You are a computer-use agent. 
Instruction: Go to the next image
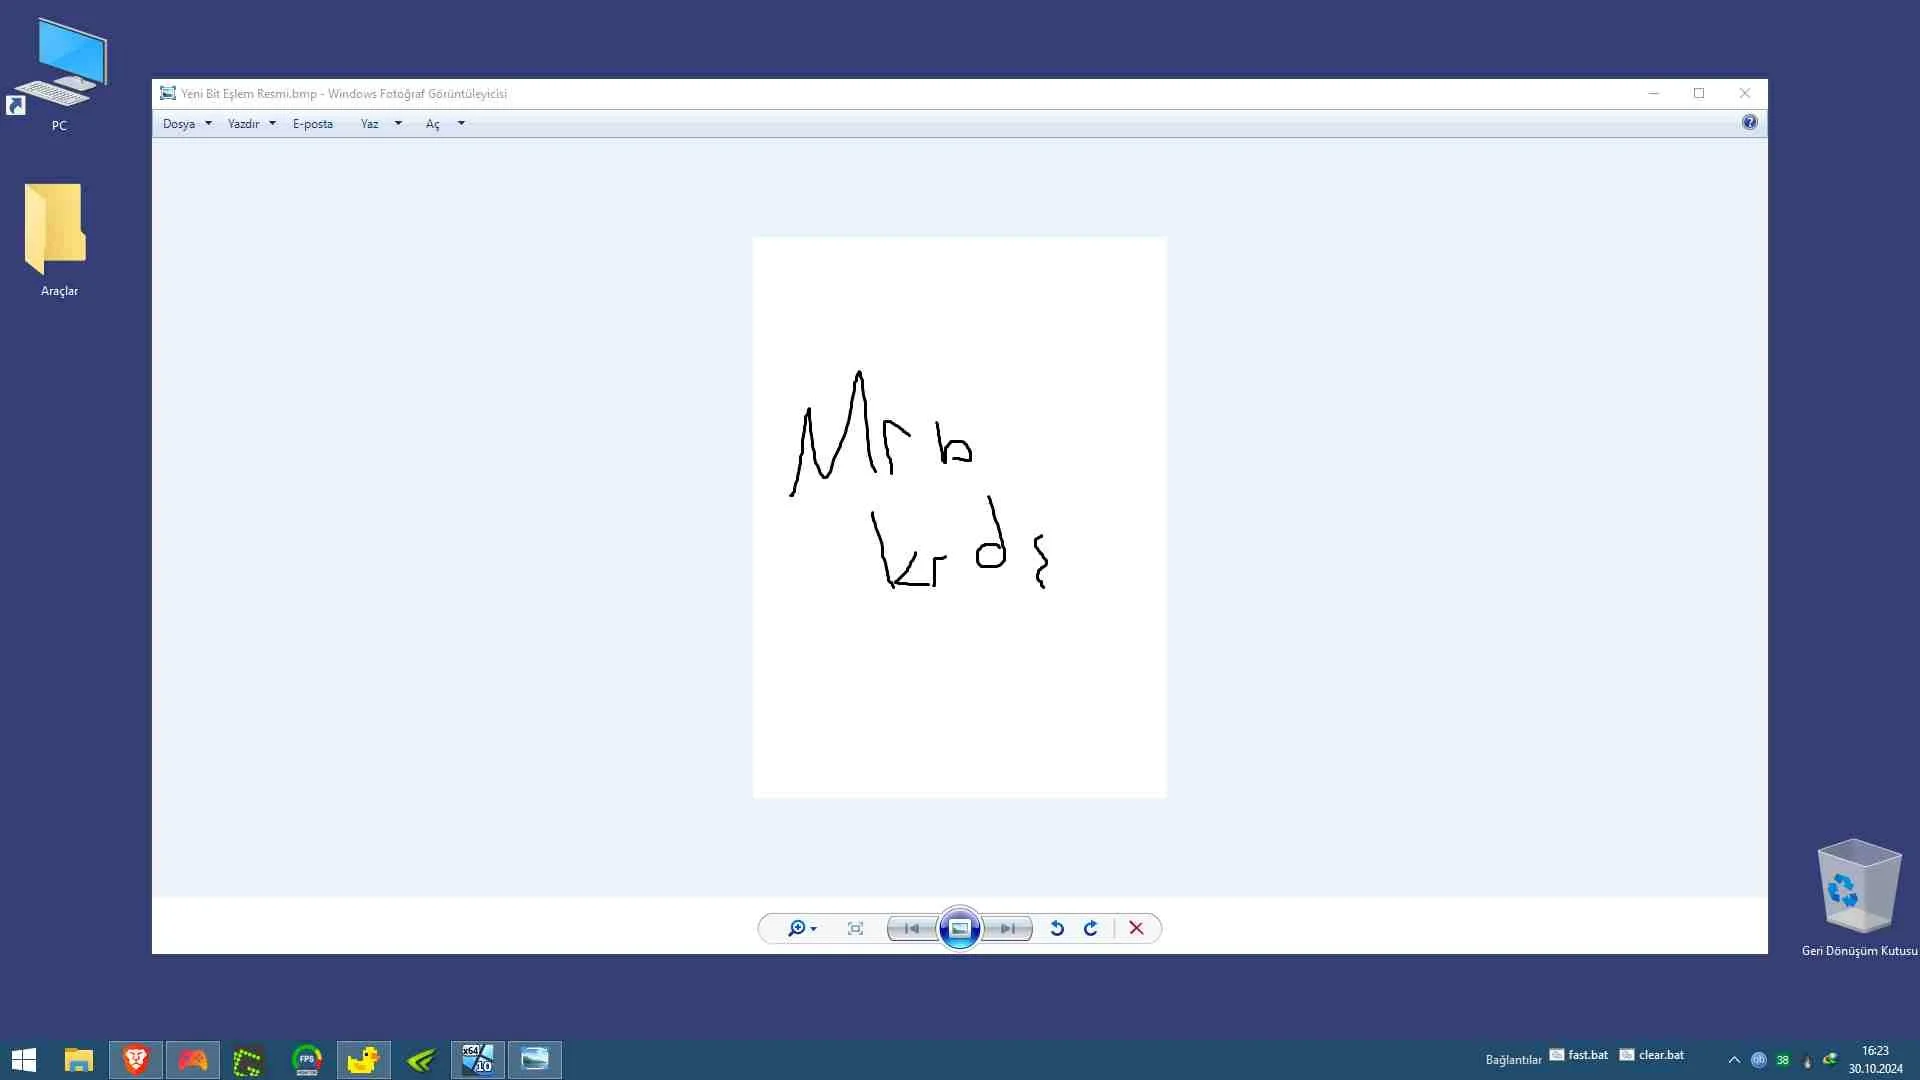click(x=1008, y=929)
